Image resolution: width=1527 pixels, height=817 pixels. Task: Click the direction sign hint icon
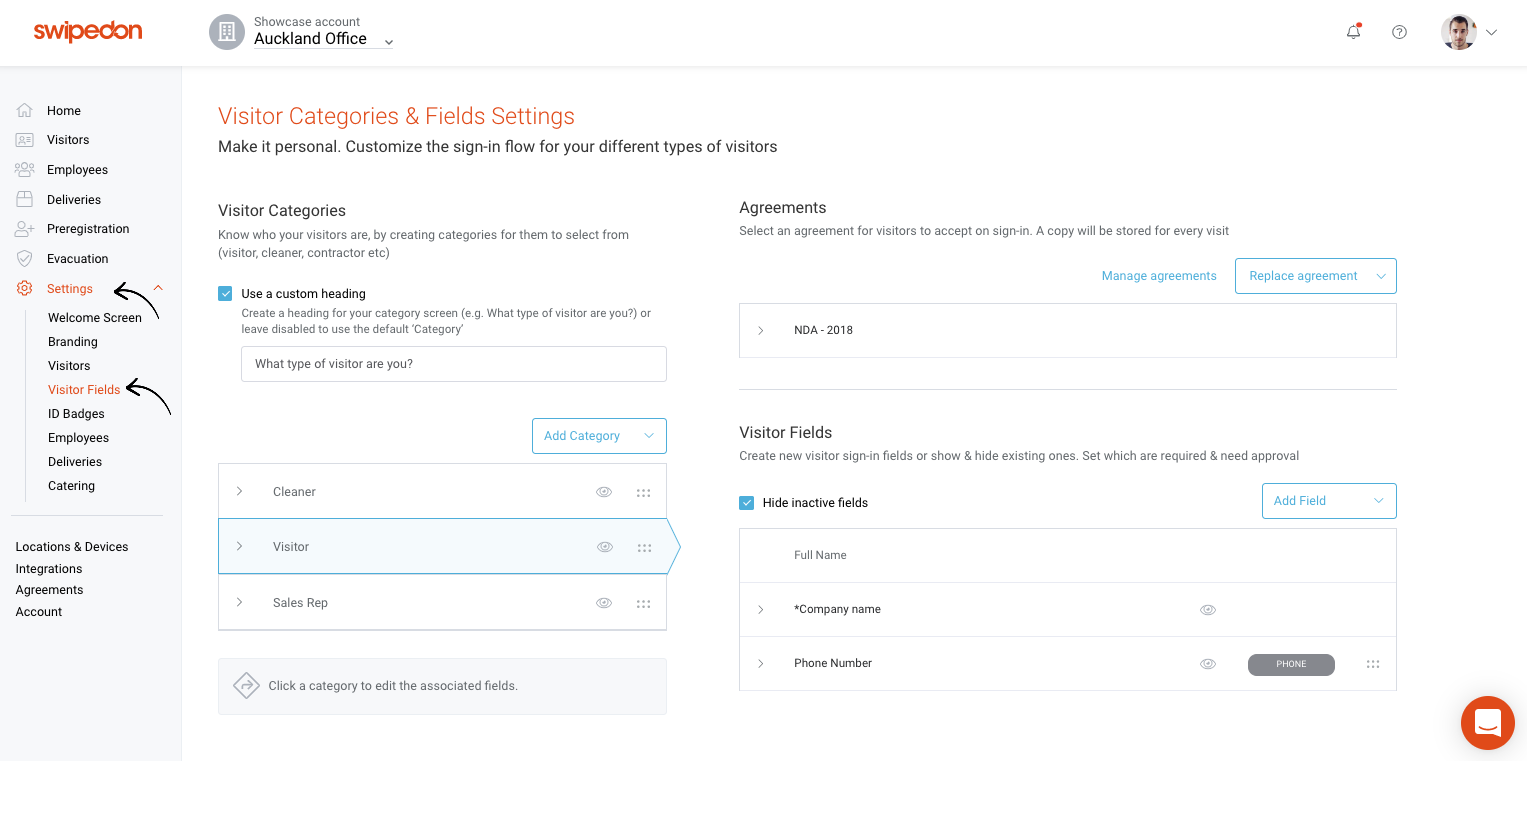[246, 685]
